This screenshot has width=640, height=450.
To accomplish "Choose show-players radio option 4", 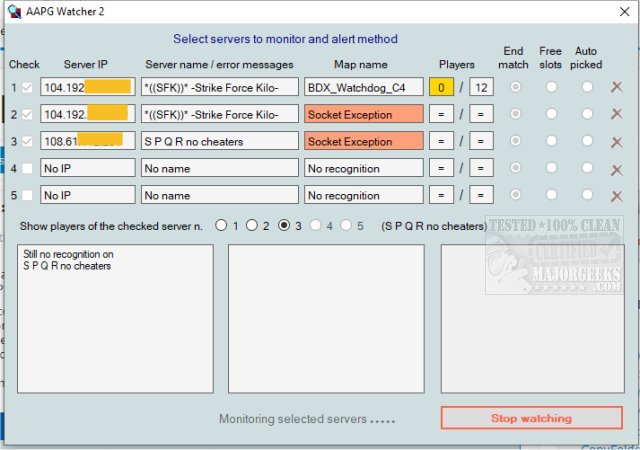I will (x=315, y=225).
